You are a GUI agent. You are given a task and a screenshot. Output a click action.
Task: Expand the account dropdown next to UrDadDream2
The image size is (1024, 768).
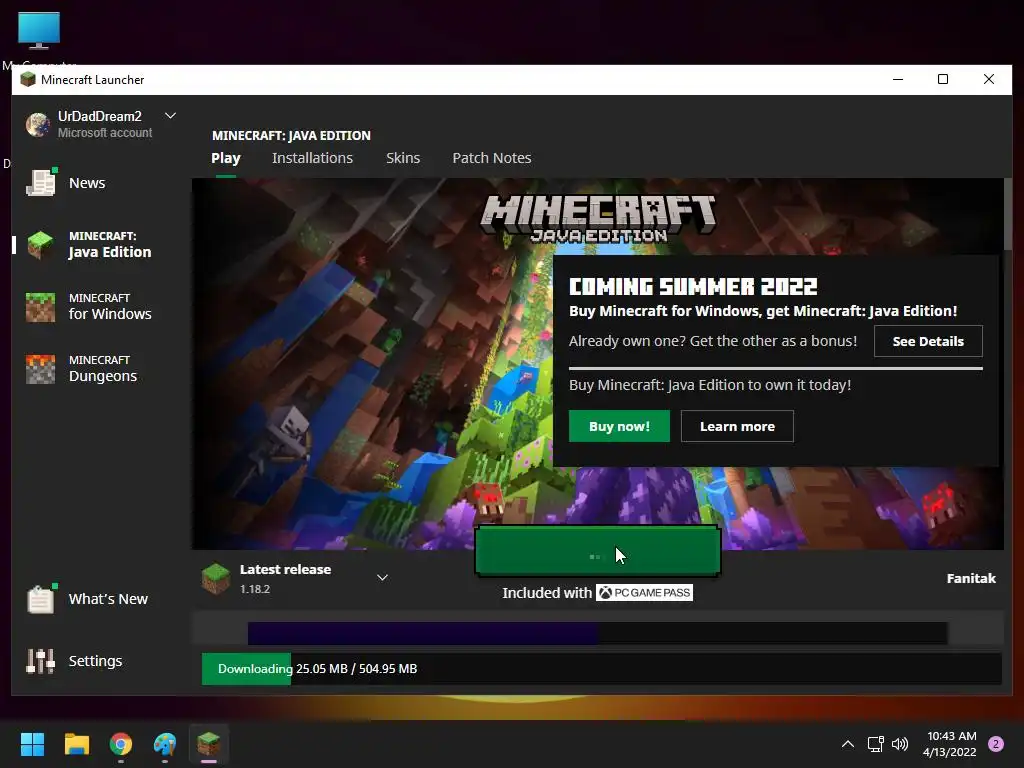[x=170, y=116]
